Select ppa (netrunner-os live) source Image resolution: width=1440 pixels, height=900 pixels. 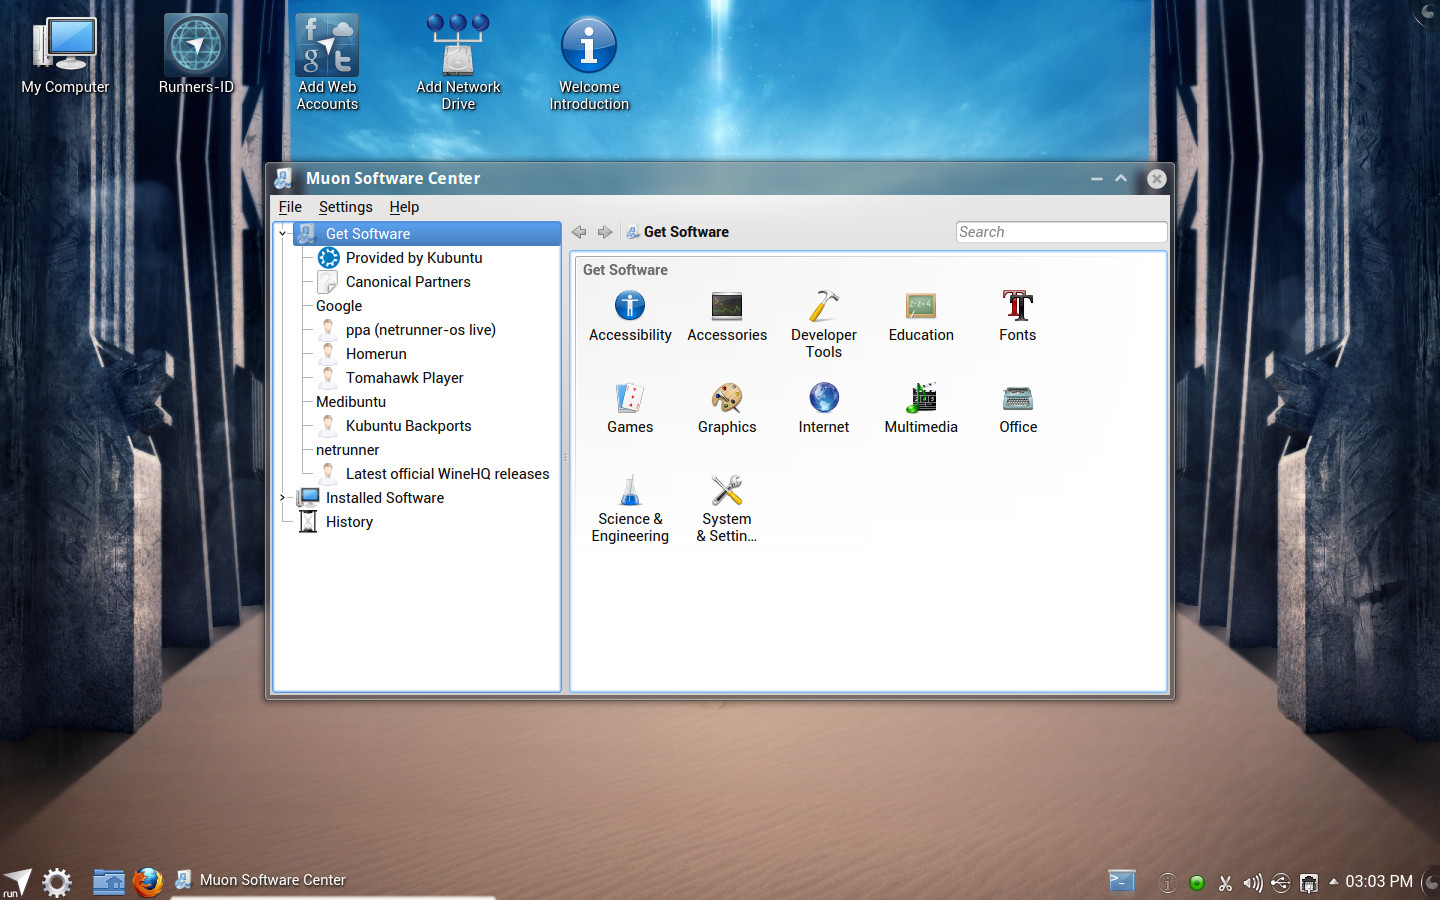[x=420, y=329]
